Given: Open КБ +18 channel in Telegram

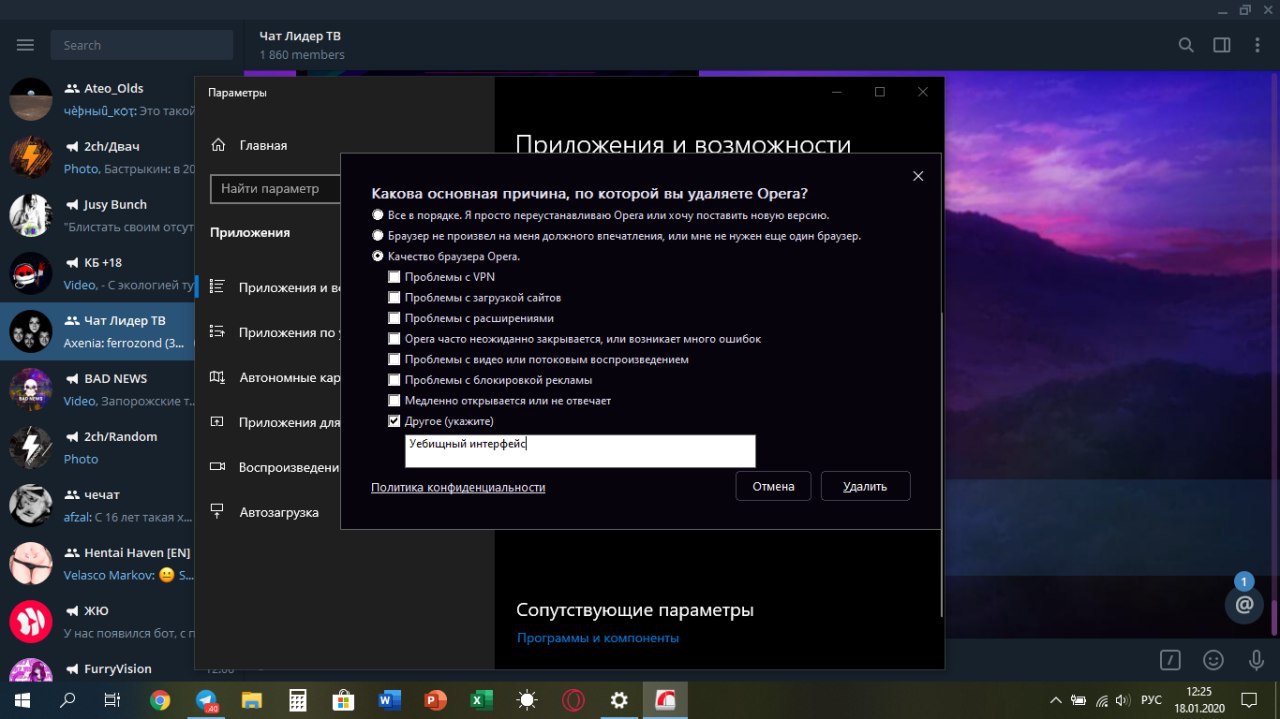Looking at the screenshot, I should pos(97,273).
